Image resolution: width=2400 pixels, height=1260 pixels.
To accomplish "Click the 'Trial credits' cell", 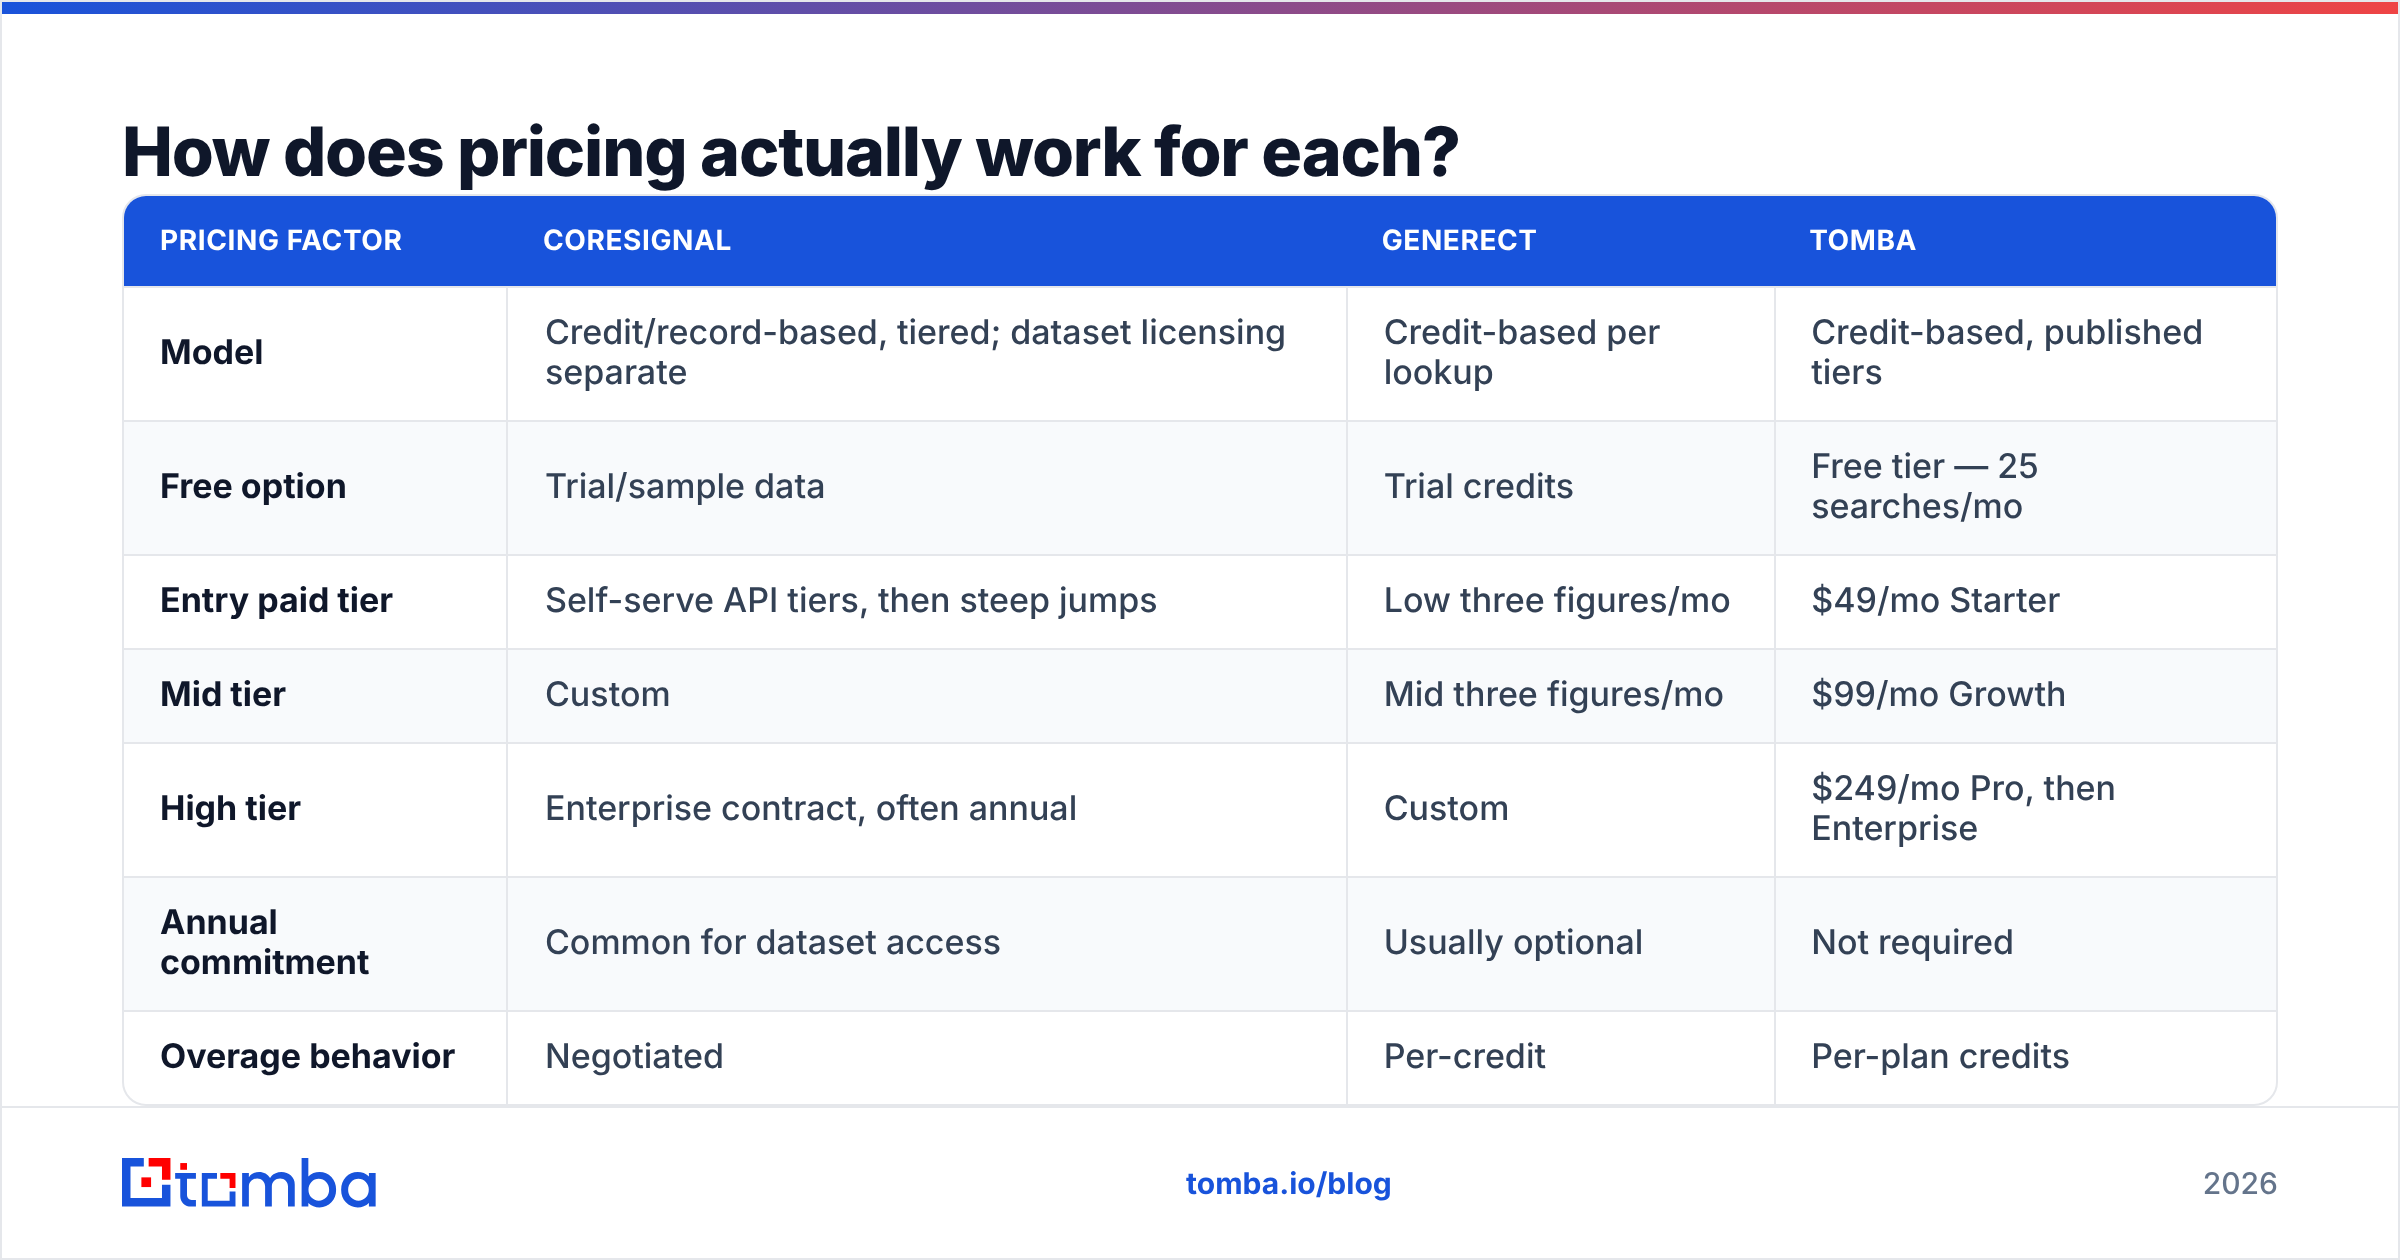I will coord(1478,486).
